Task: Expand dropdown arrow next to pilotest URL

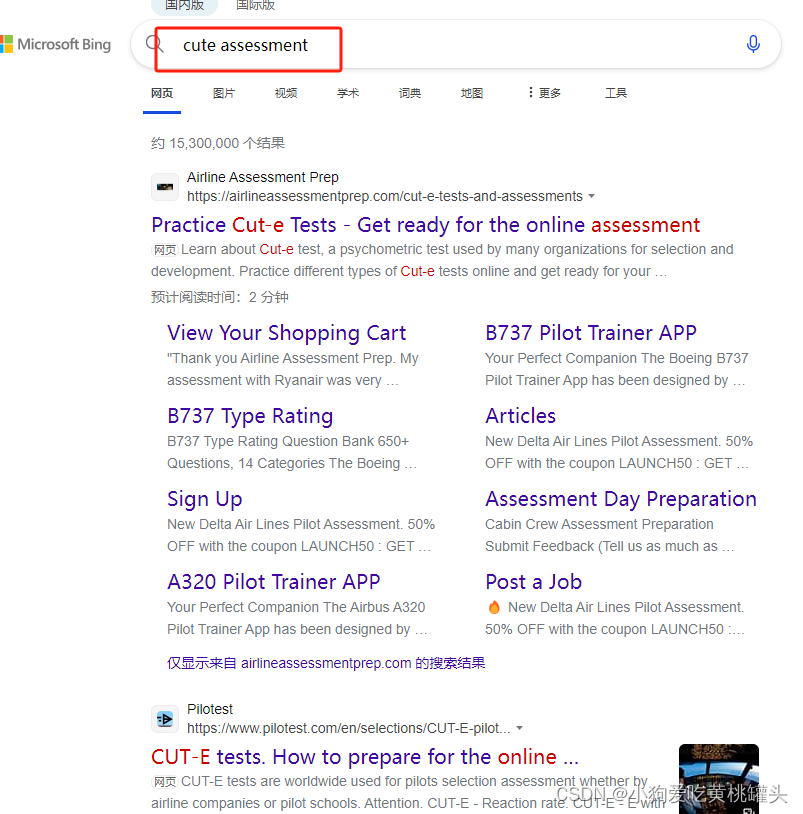Action: 520,728
